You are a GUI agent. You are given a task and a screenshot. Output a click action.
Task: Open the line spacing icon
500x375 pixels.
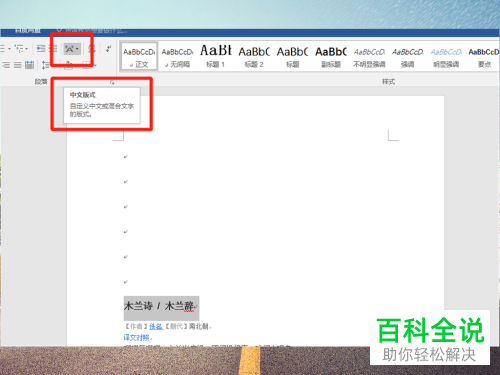45,65
